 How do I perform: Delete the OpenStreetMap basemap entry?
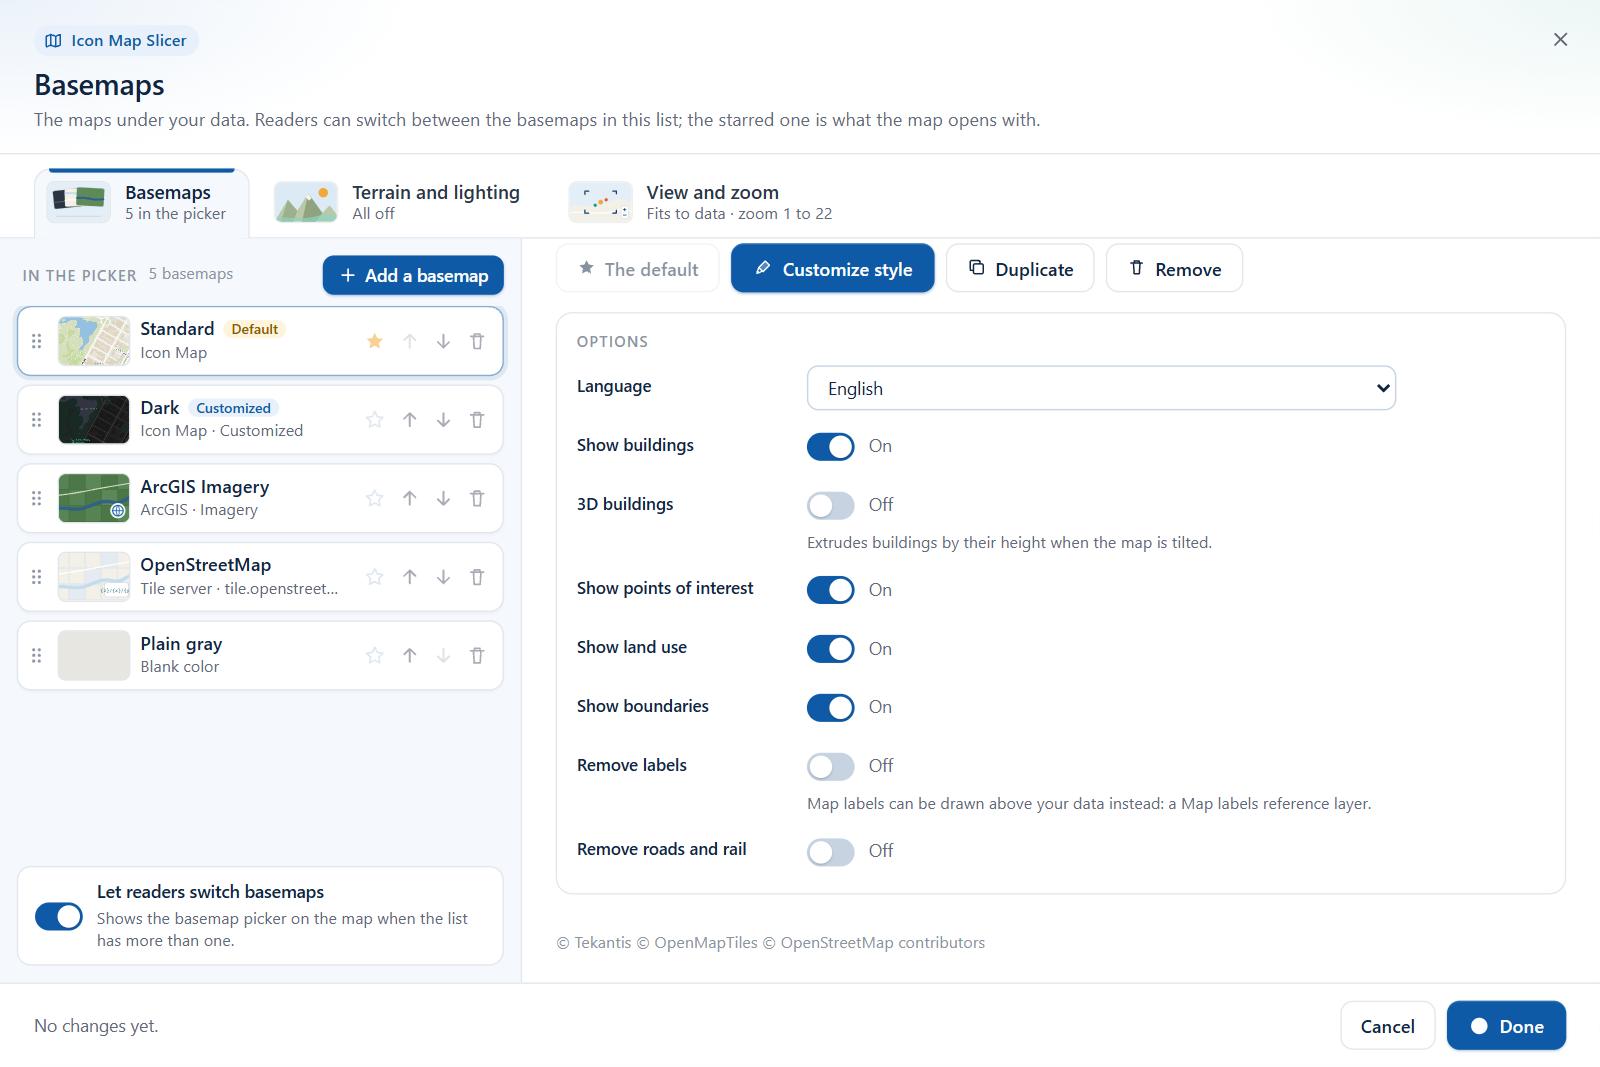pyautogui.click(x=477, y=577)
